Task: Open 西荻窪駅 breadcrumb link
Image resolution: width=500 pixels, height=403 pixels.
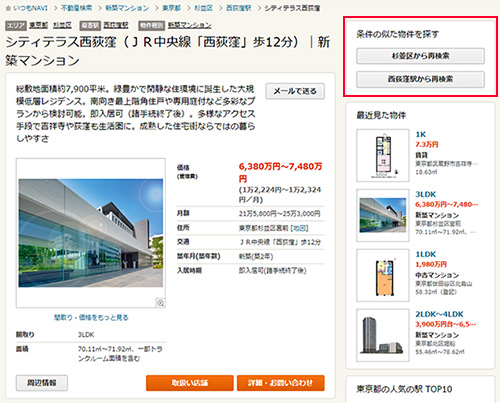Action: coord(239,8)
